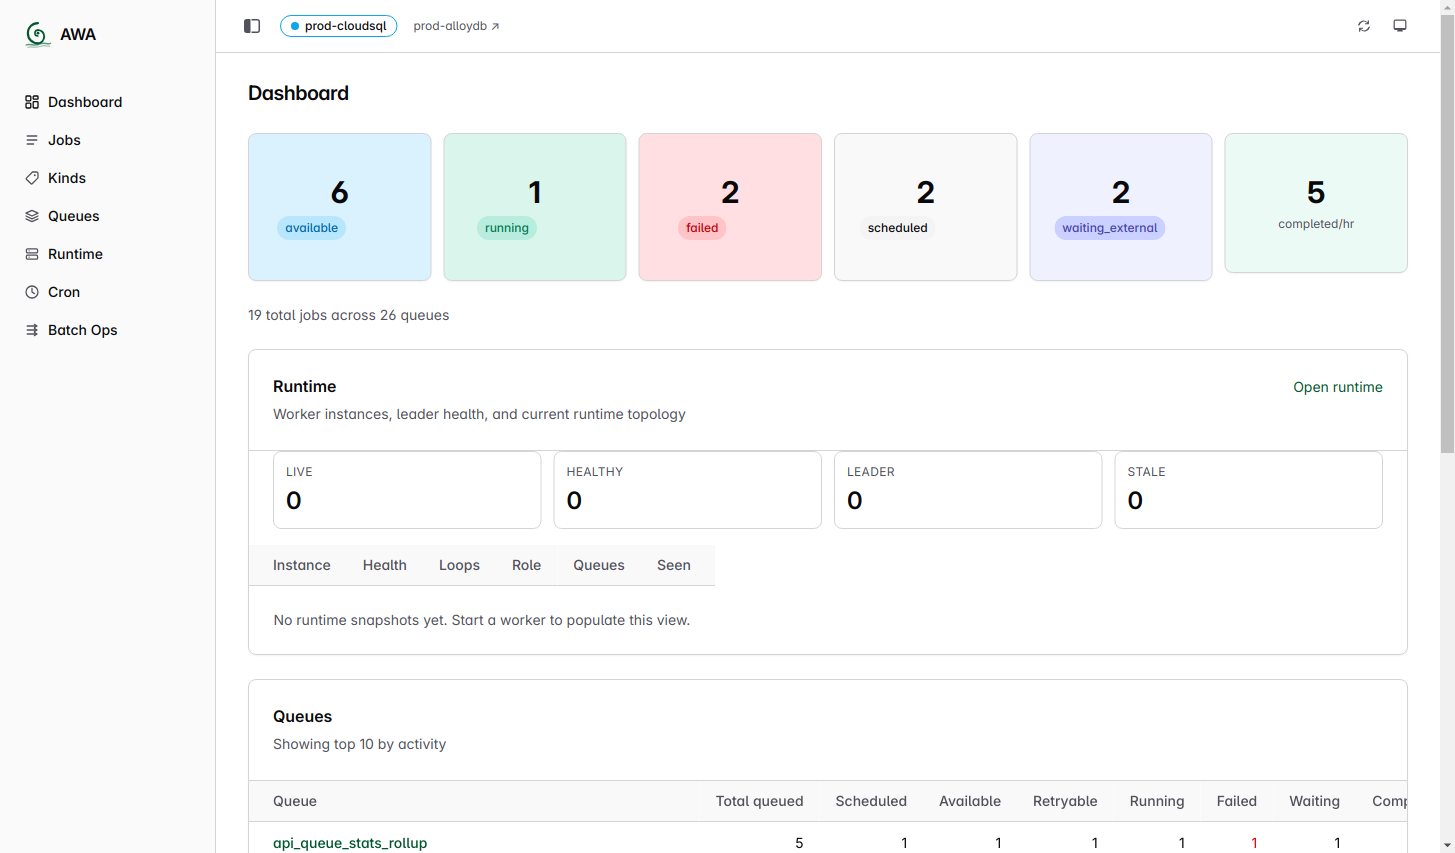Screen dimensions: 1455x853
Task: Click the available jobs card
Action: coord(340,207)
